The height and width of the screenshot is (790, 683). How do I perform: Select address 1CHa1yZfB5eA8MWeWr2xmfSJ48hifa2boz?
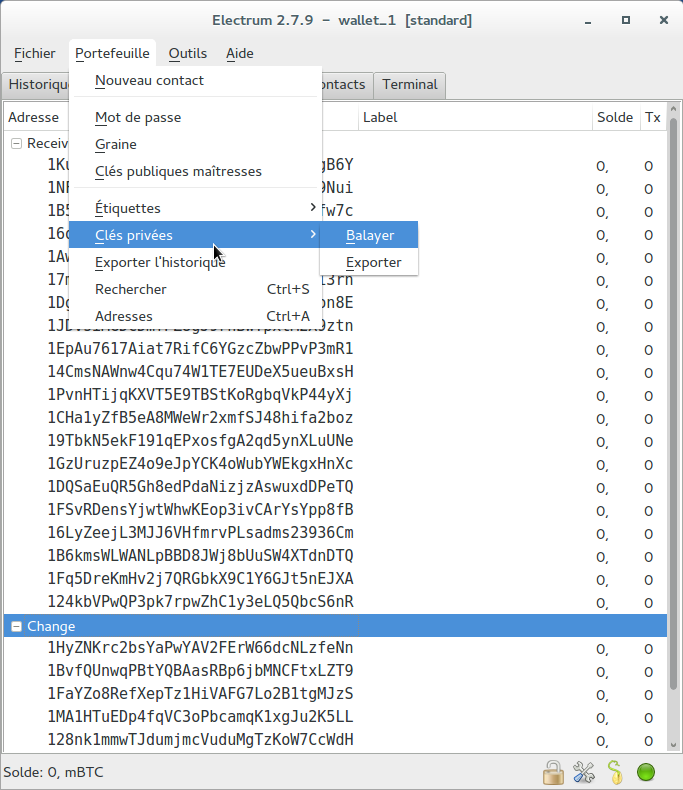[x=200, y=418]
